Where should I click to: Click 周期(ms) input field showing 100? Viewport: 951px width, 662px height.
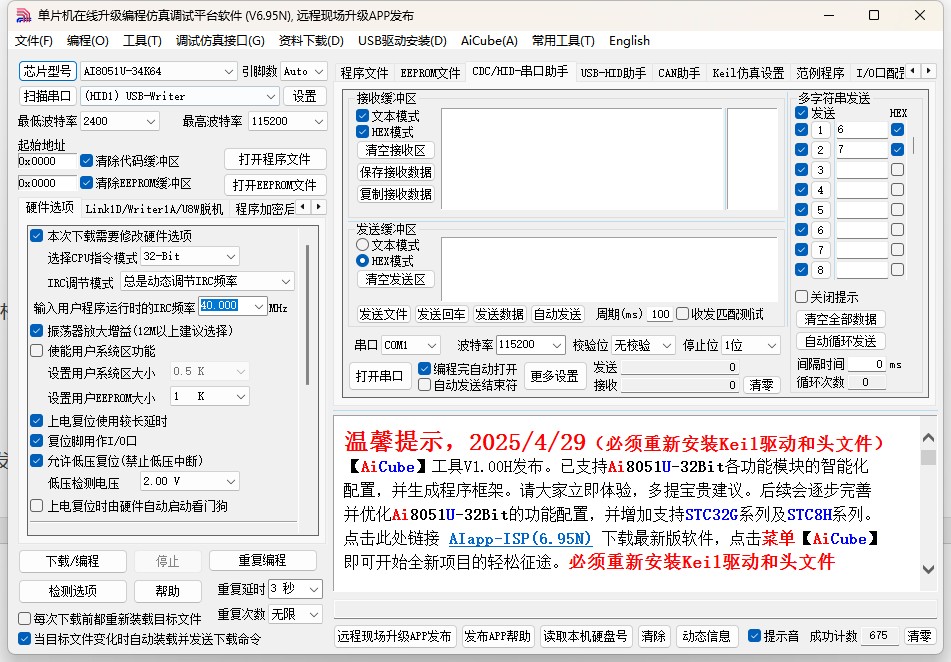(x=660, y=314)
